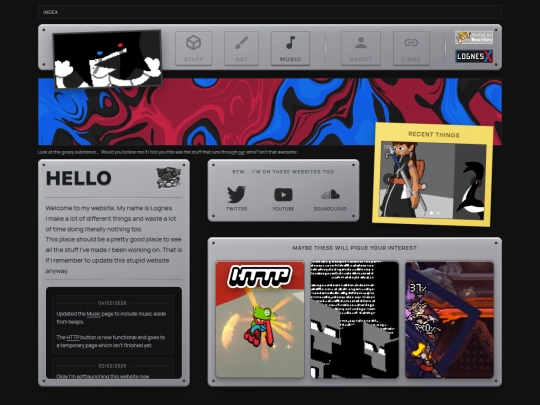This screenshot has height=405, width=540.
Task: Click the INDEX address bar
Action: pos(270,12)
